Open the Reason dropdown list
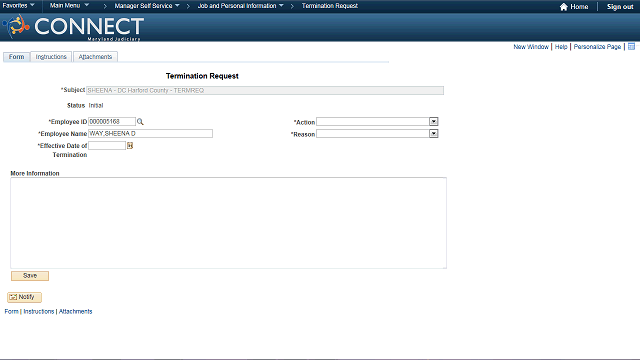This screenshot has height=360, width=640. coord(433,133)
